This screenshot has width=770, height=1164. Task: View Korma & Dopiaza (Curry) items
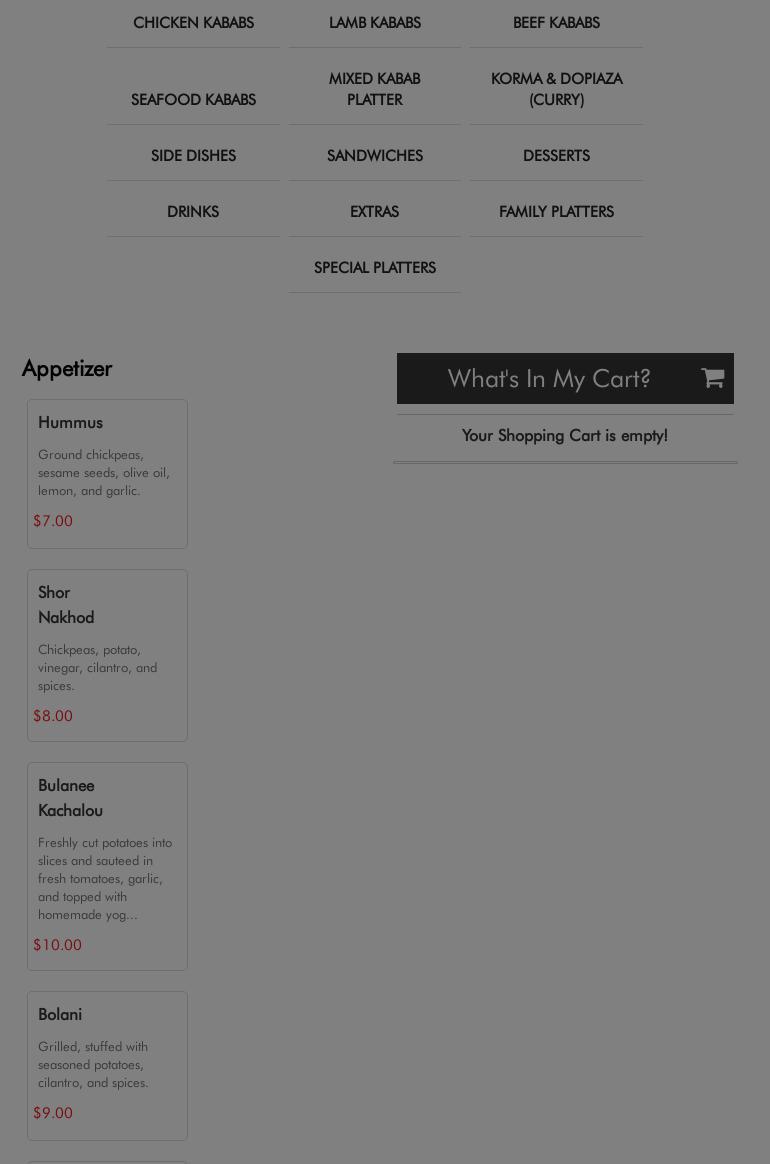click(556, 89)
